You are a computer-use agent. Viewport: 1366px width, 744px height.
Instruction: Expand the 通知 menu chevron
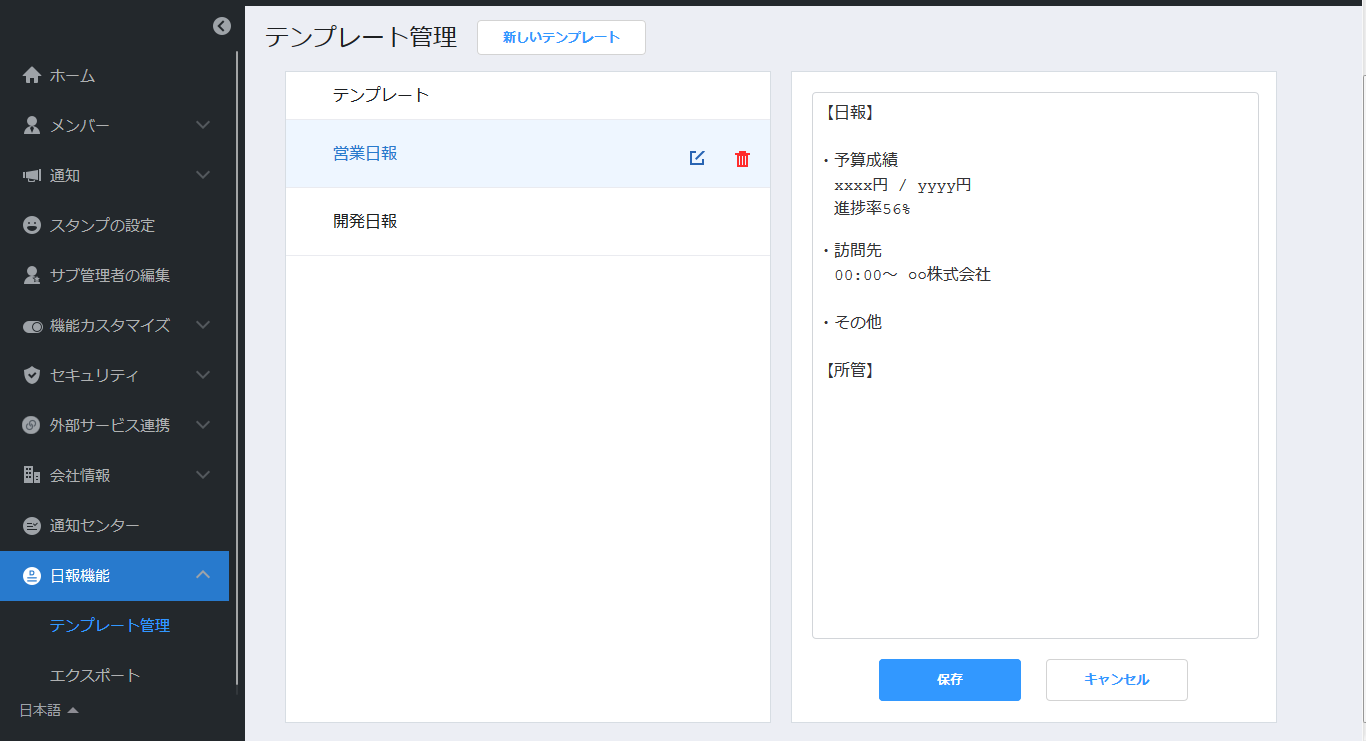point(203,175)
